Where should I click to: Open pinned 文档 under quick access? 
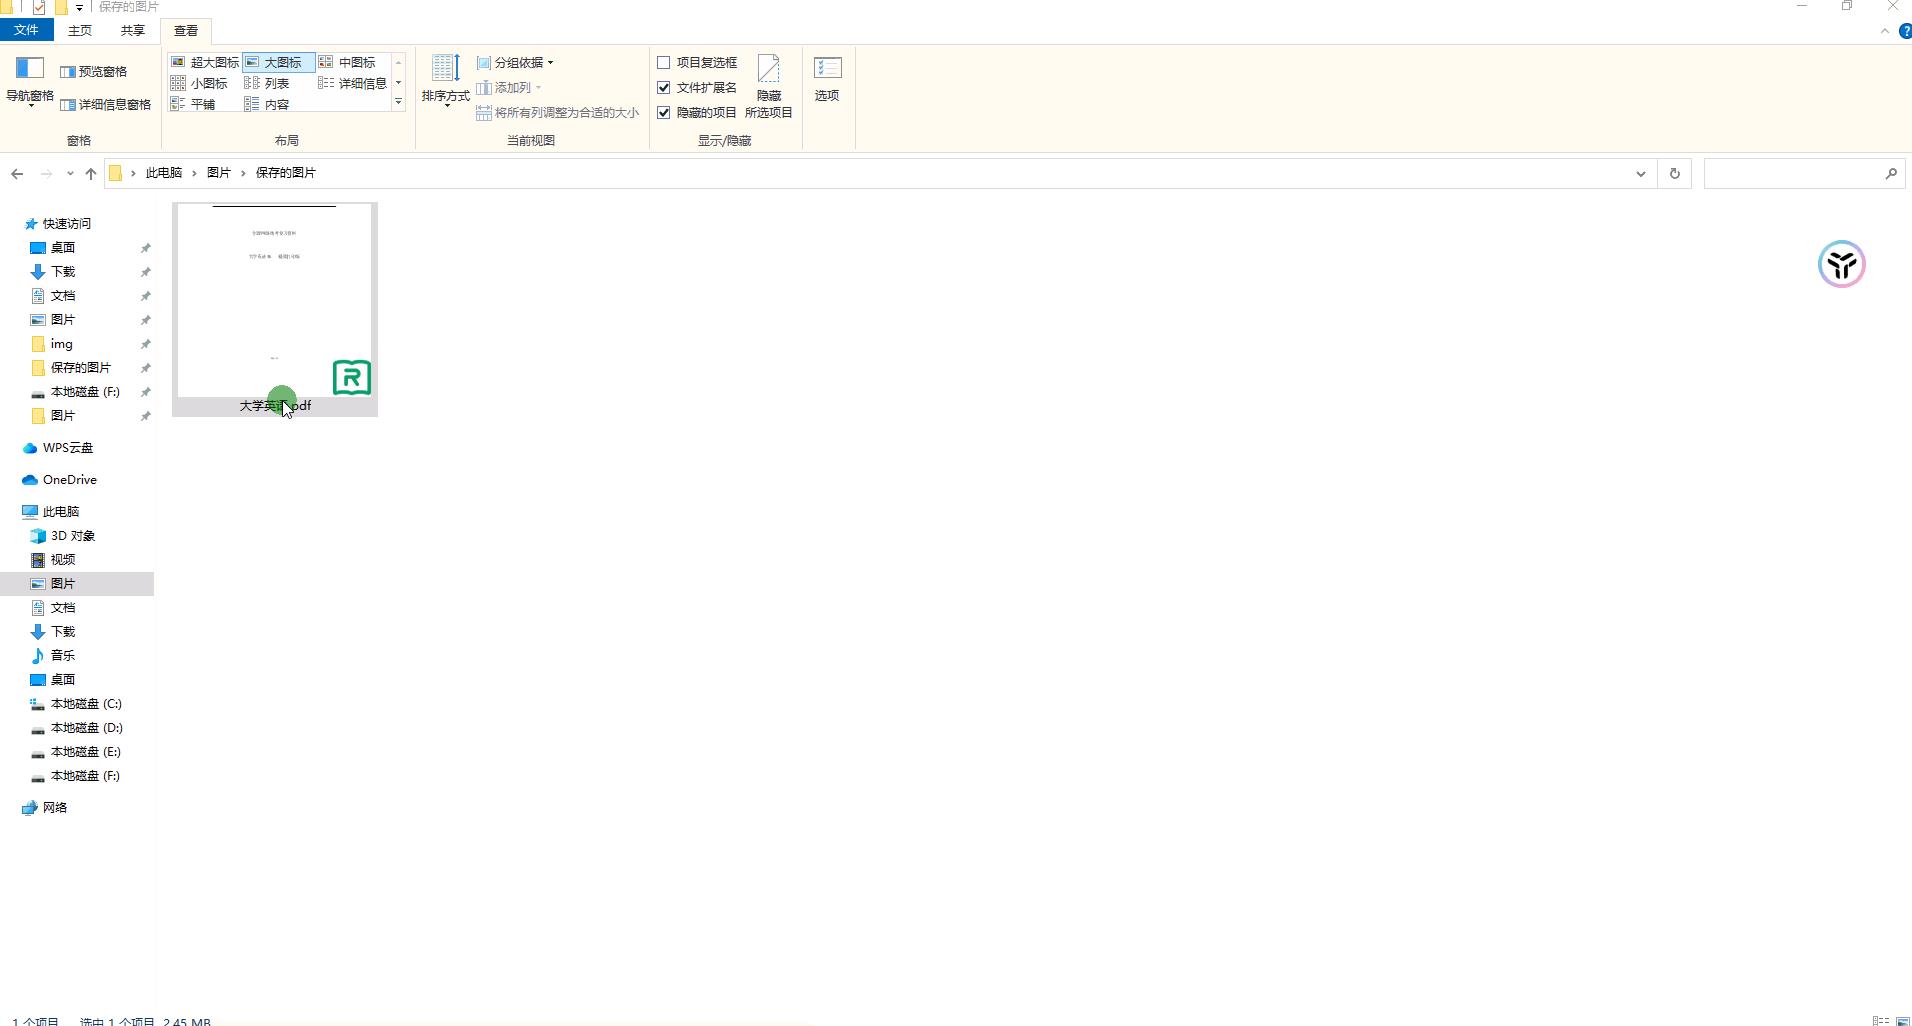63,296
